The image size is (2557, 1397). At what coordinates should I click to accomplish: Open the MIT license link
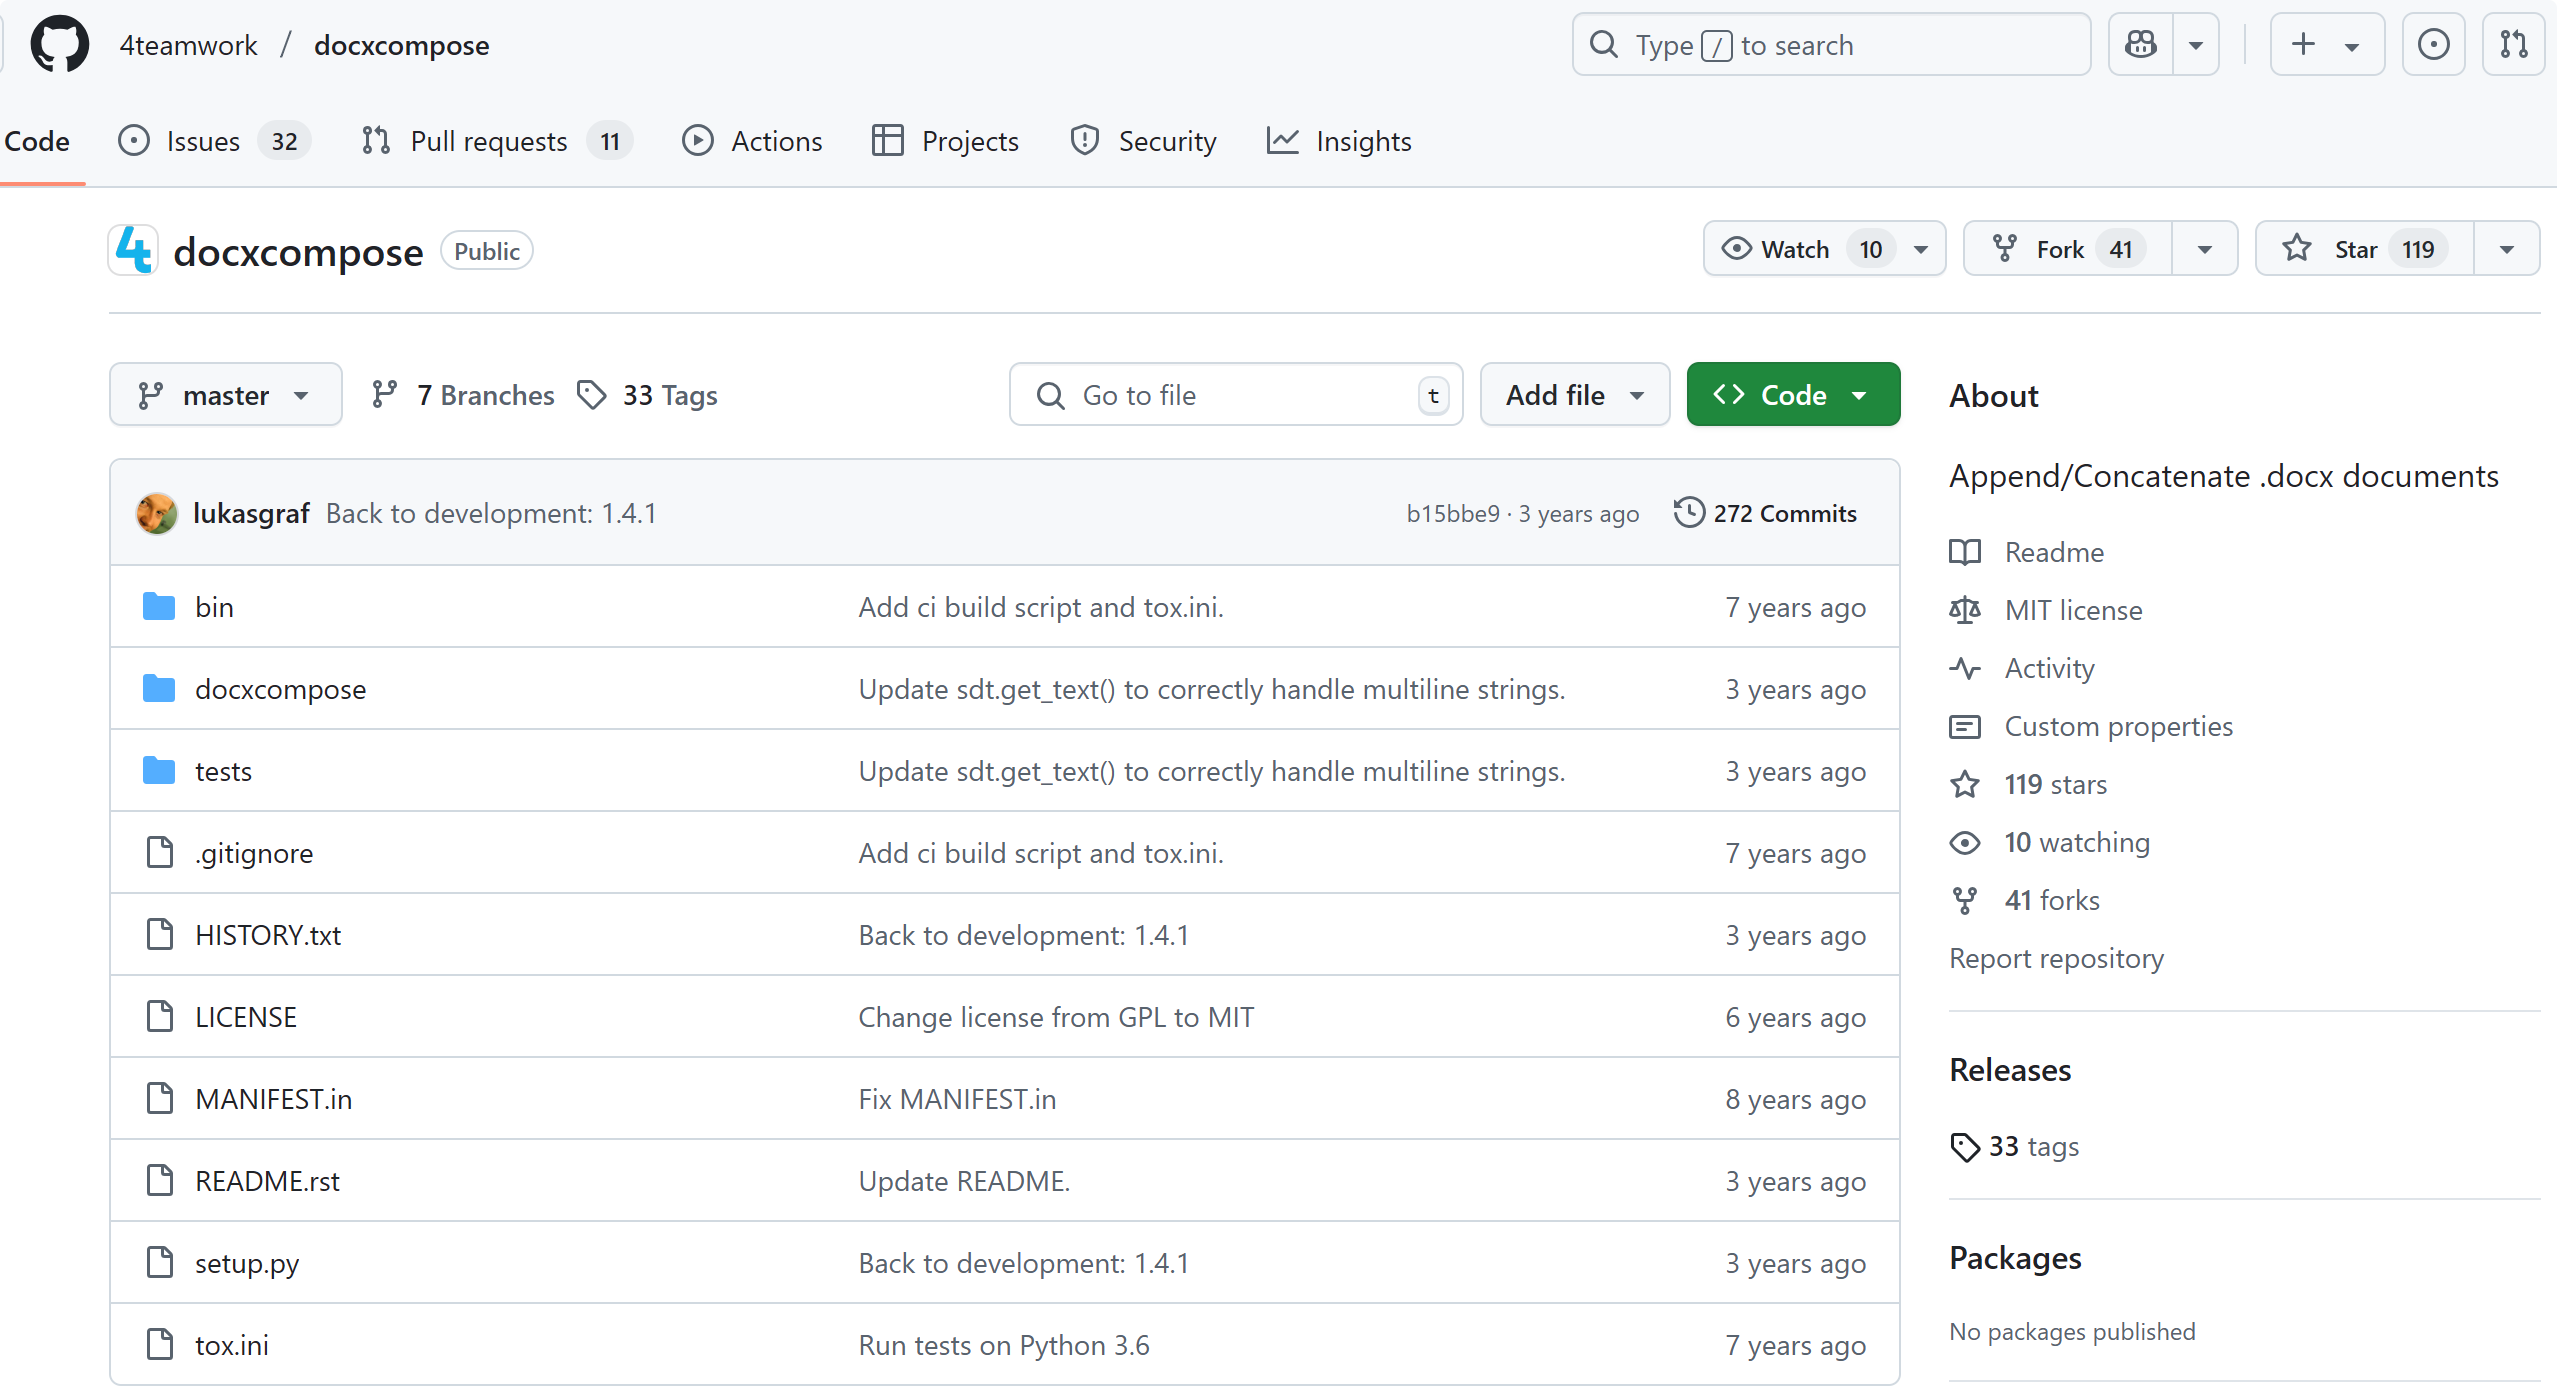[2073, 610]
